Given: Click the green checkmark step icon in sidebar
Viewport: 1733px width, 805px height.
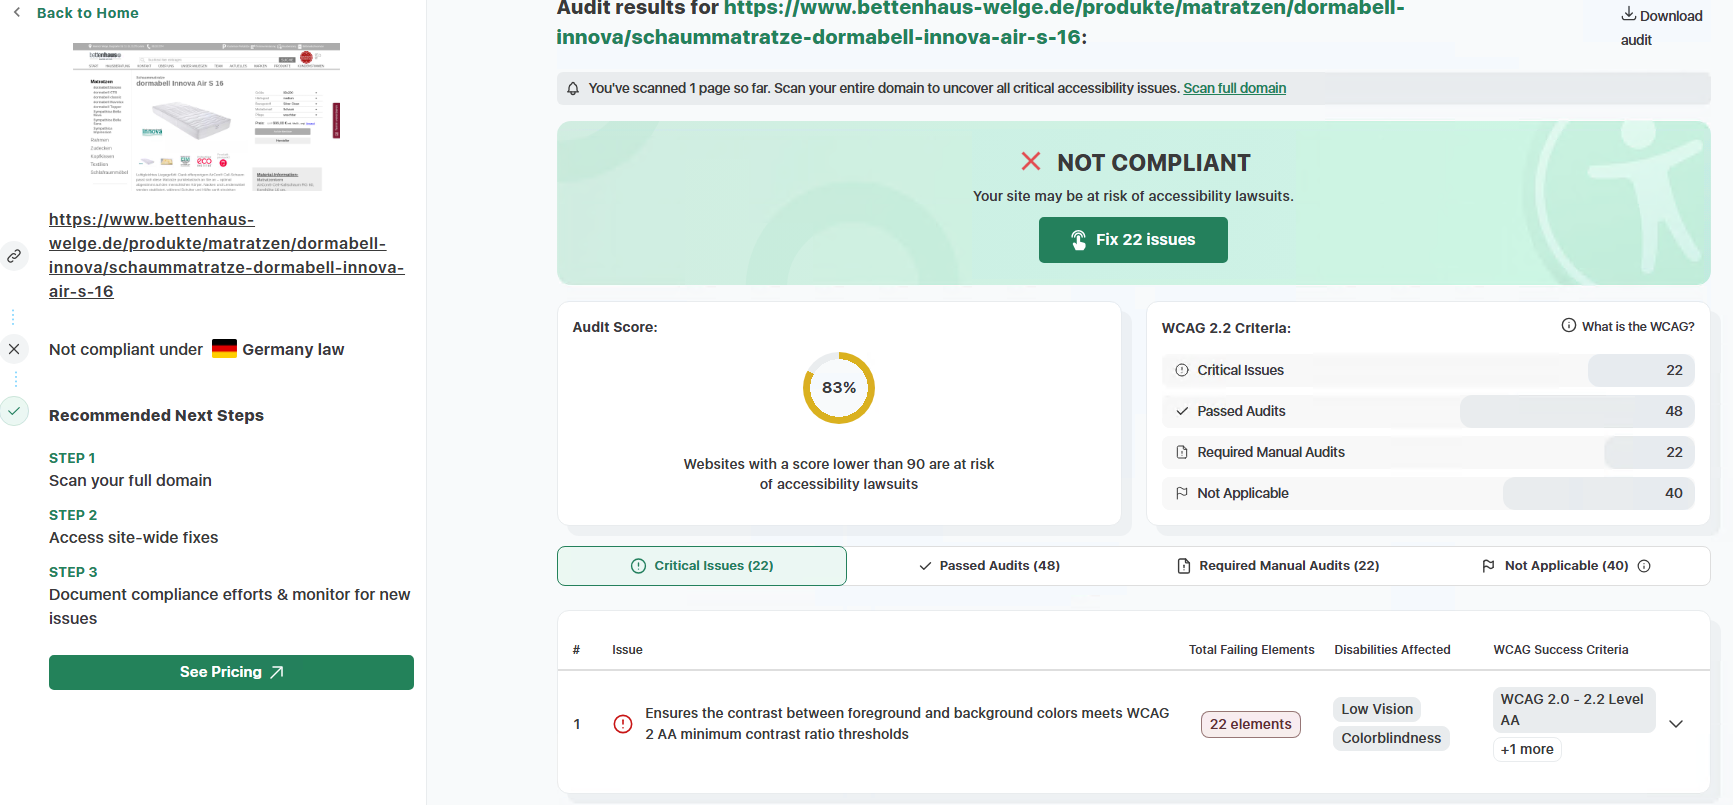Looking at the screenshot, I should click(x=14, y=411).
